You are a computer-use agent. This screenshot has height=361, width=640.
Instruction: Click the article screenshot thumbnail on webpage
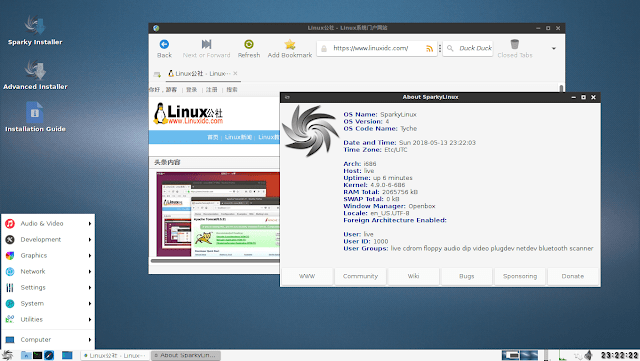point(218,214)
